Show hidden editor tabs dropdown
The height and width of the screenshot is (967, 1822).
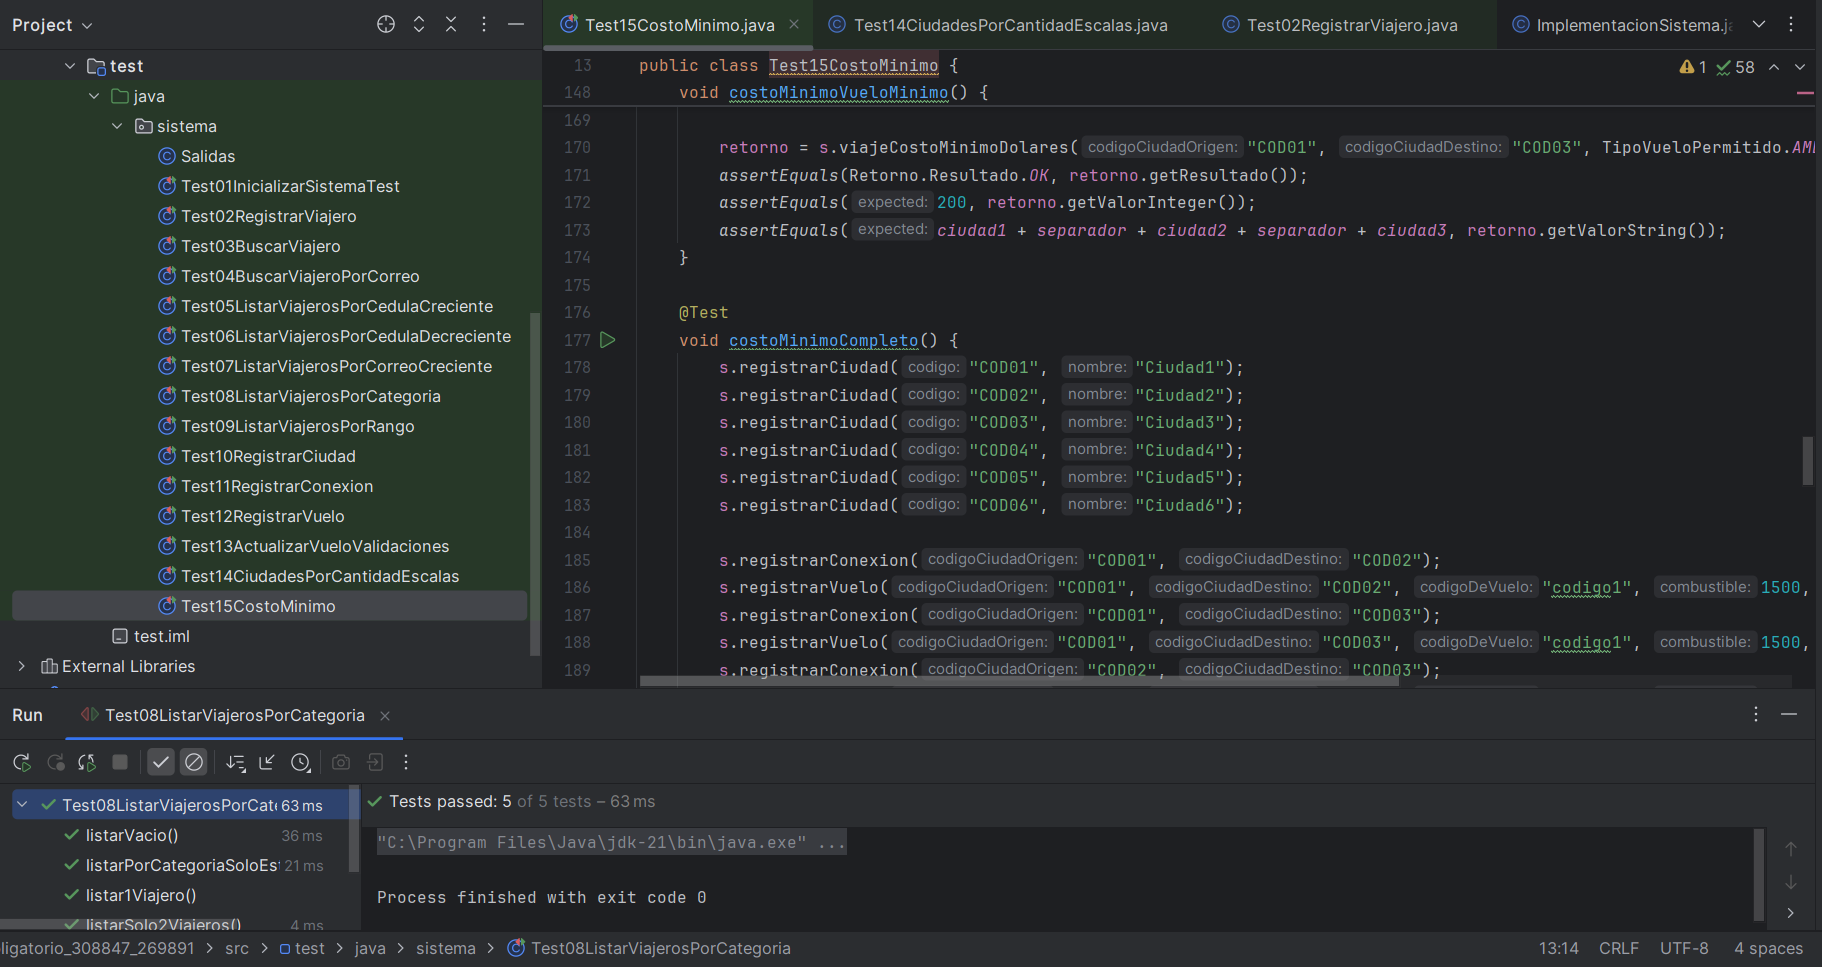click(1759, 24)
